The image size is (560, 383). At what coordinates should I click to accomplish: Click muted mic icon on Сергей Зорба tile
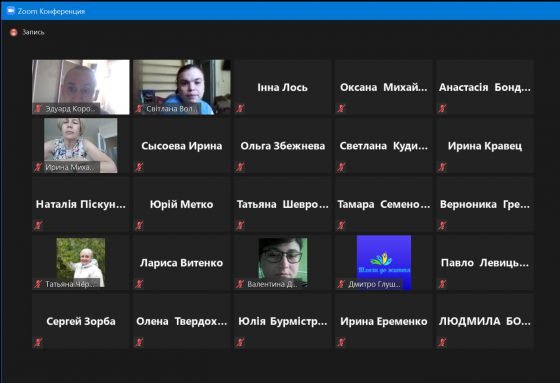click(x=38, y=342)
